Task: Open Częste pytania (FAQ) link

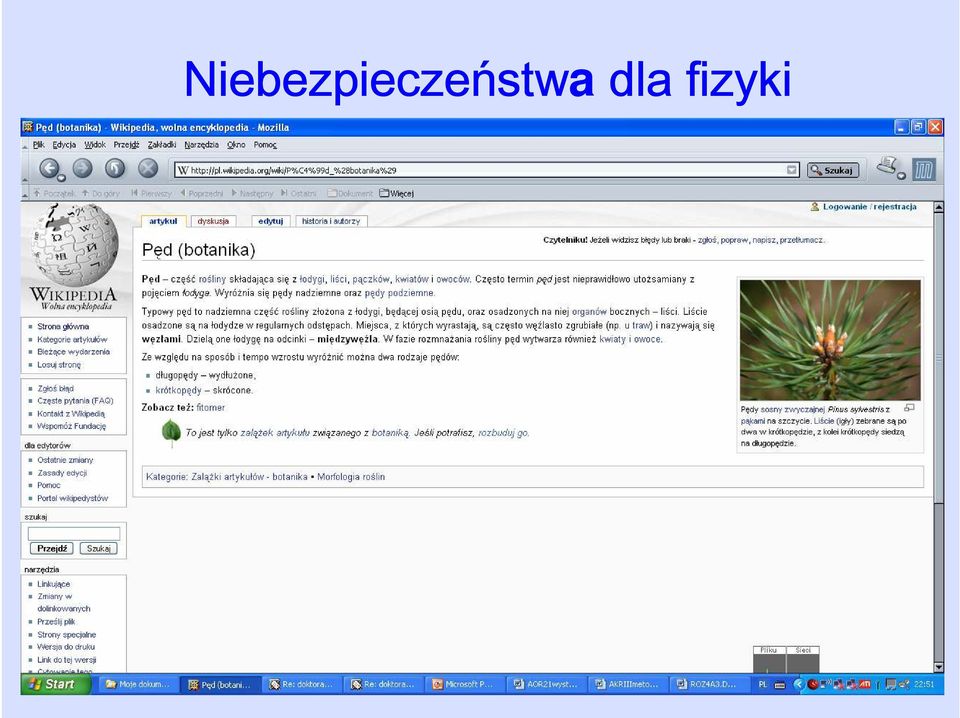Action: pos(75,400)
